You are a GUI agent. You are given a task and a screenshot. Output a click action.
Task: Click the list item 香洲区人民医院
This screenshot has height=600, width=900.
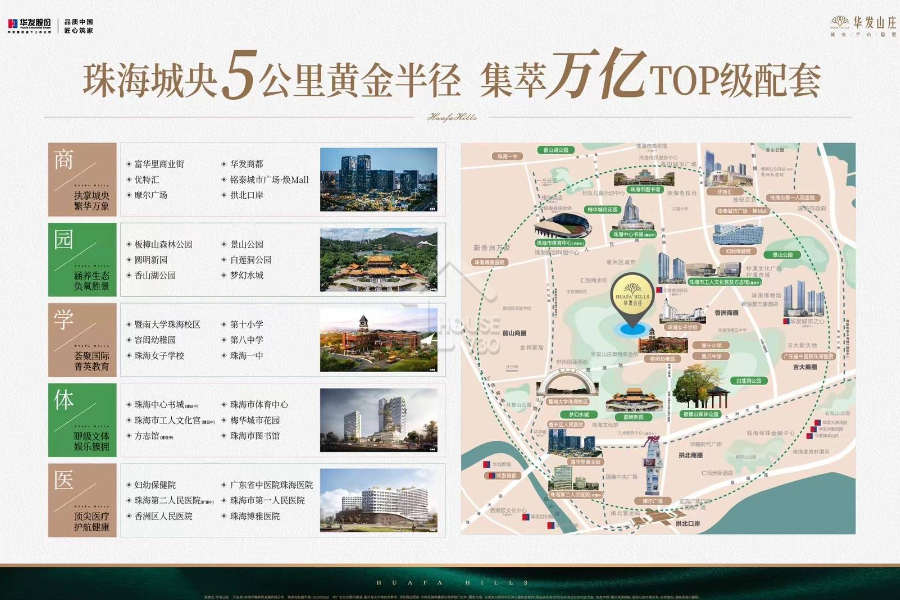(x=163, y=516)
